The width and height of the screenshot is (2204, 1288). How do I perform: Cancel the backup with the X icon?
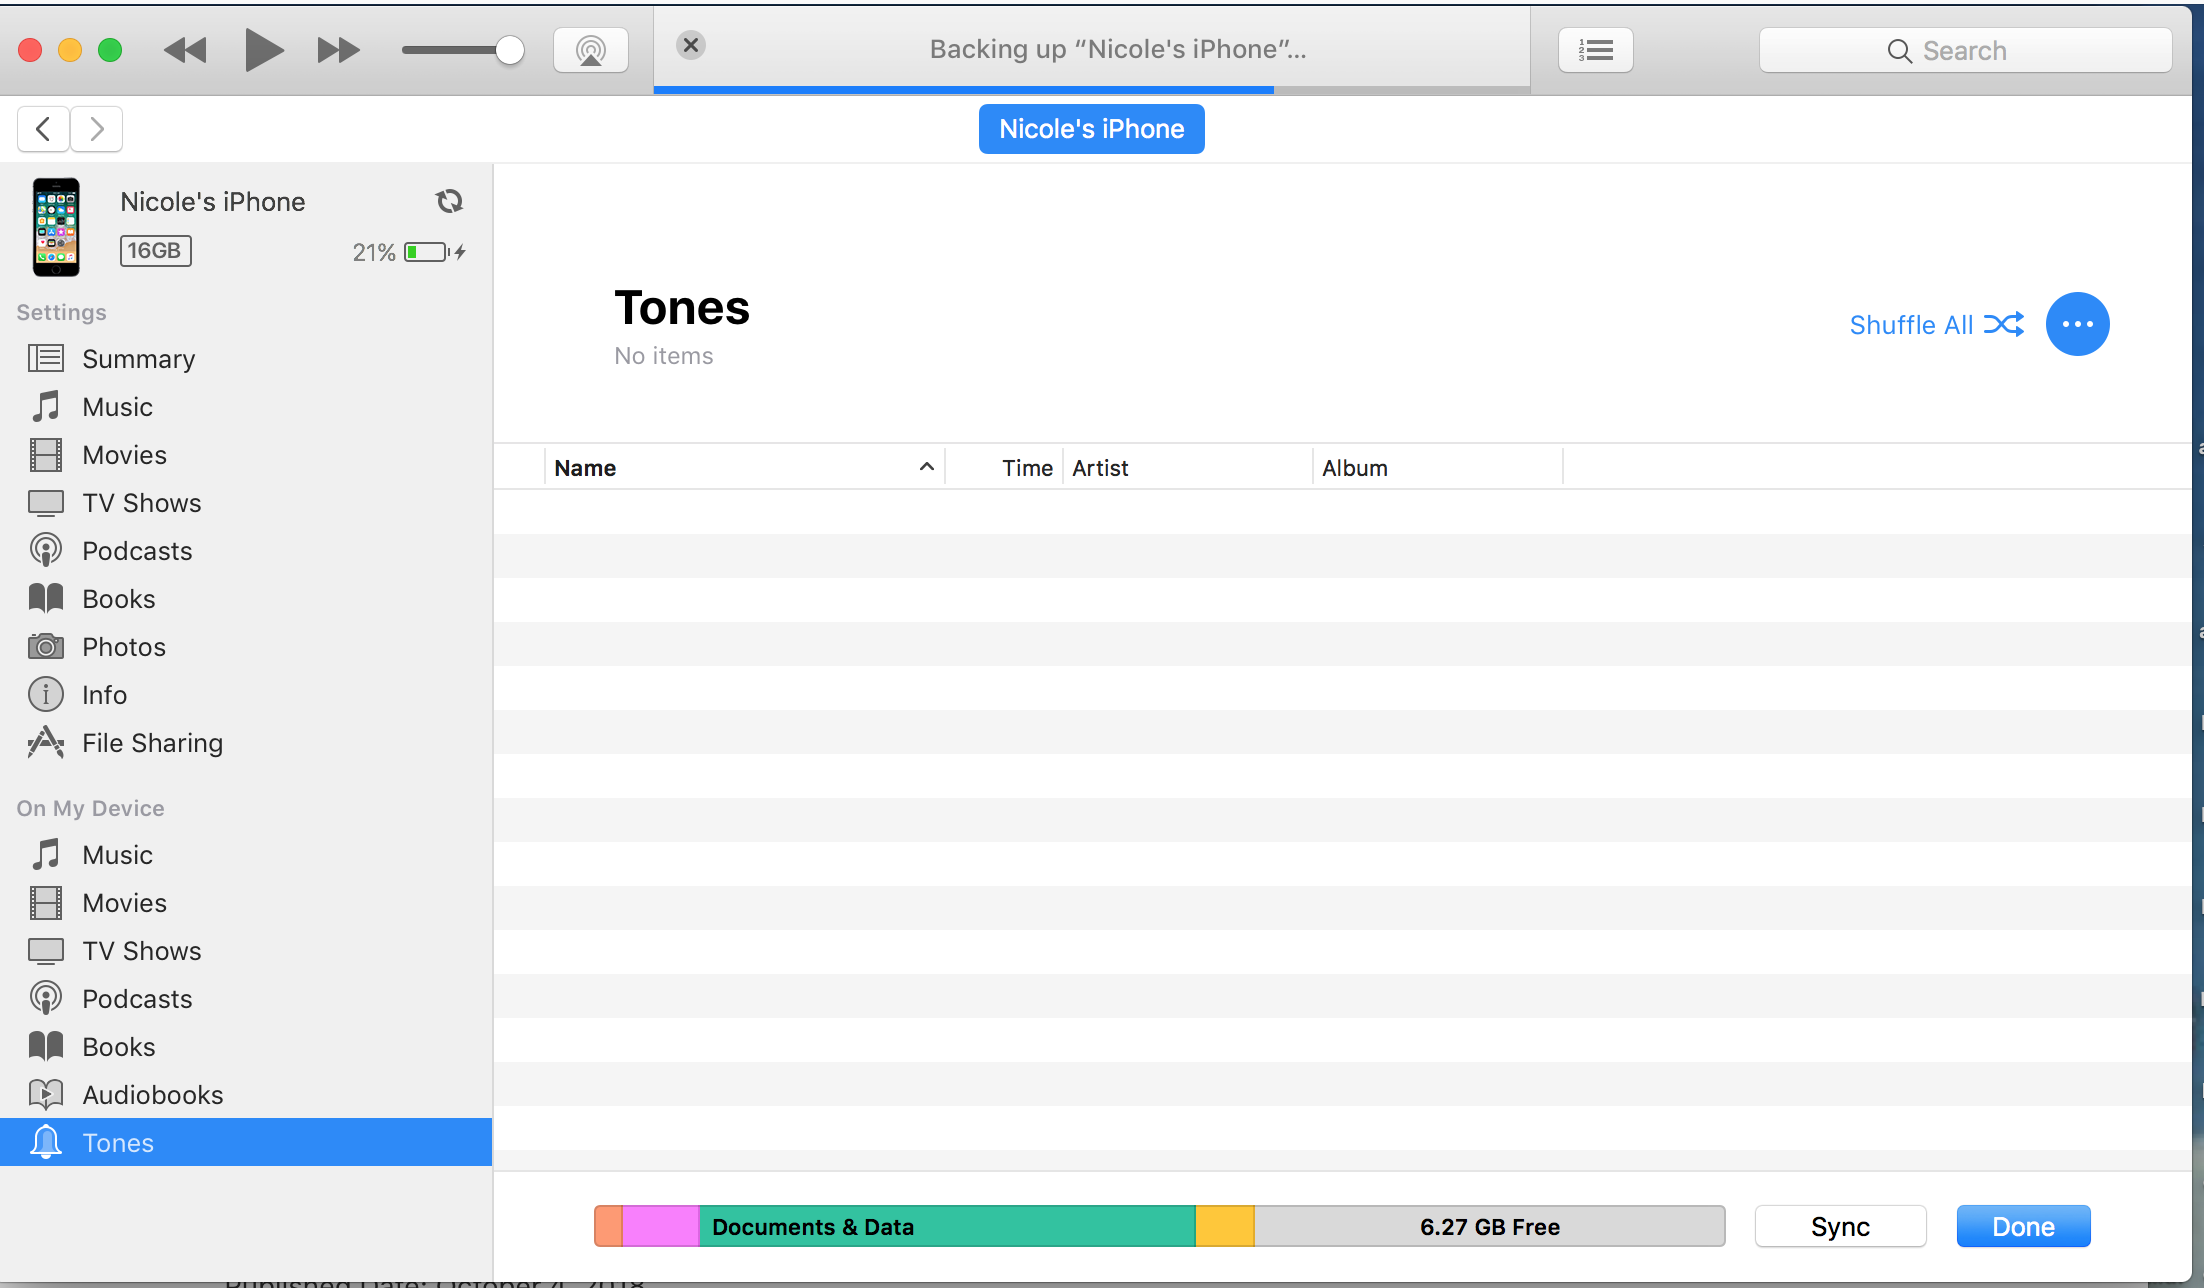point(690,45)
